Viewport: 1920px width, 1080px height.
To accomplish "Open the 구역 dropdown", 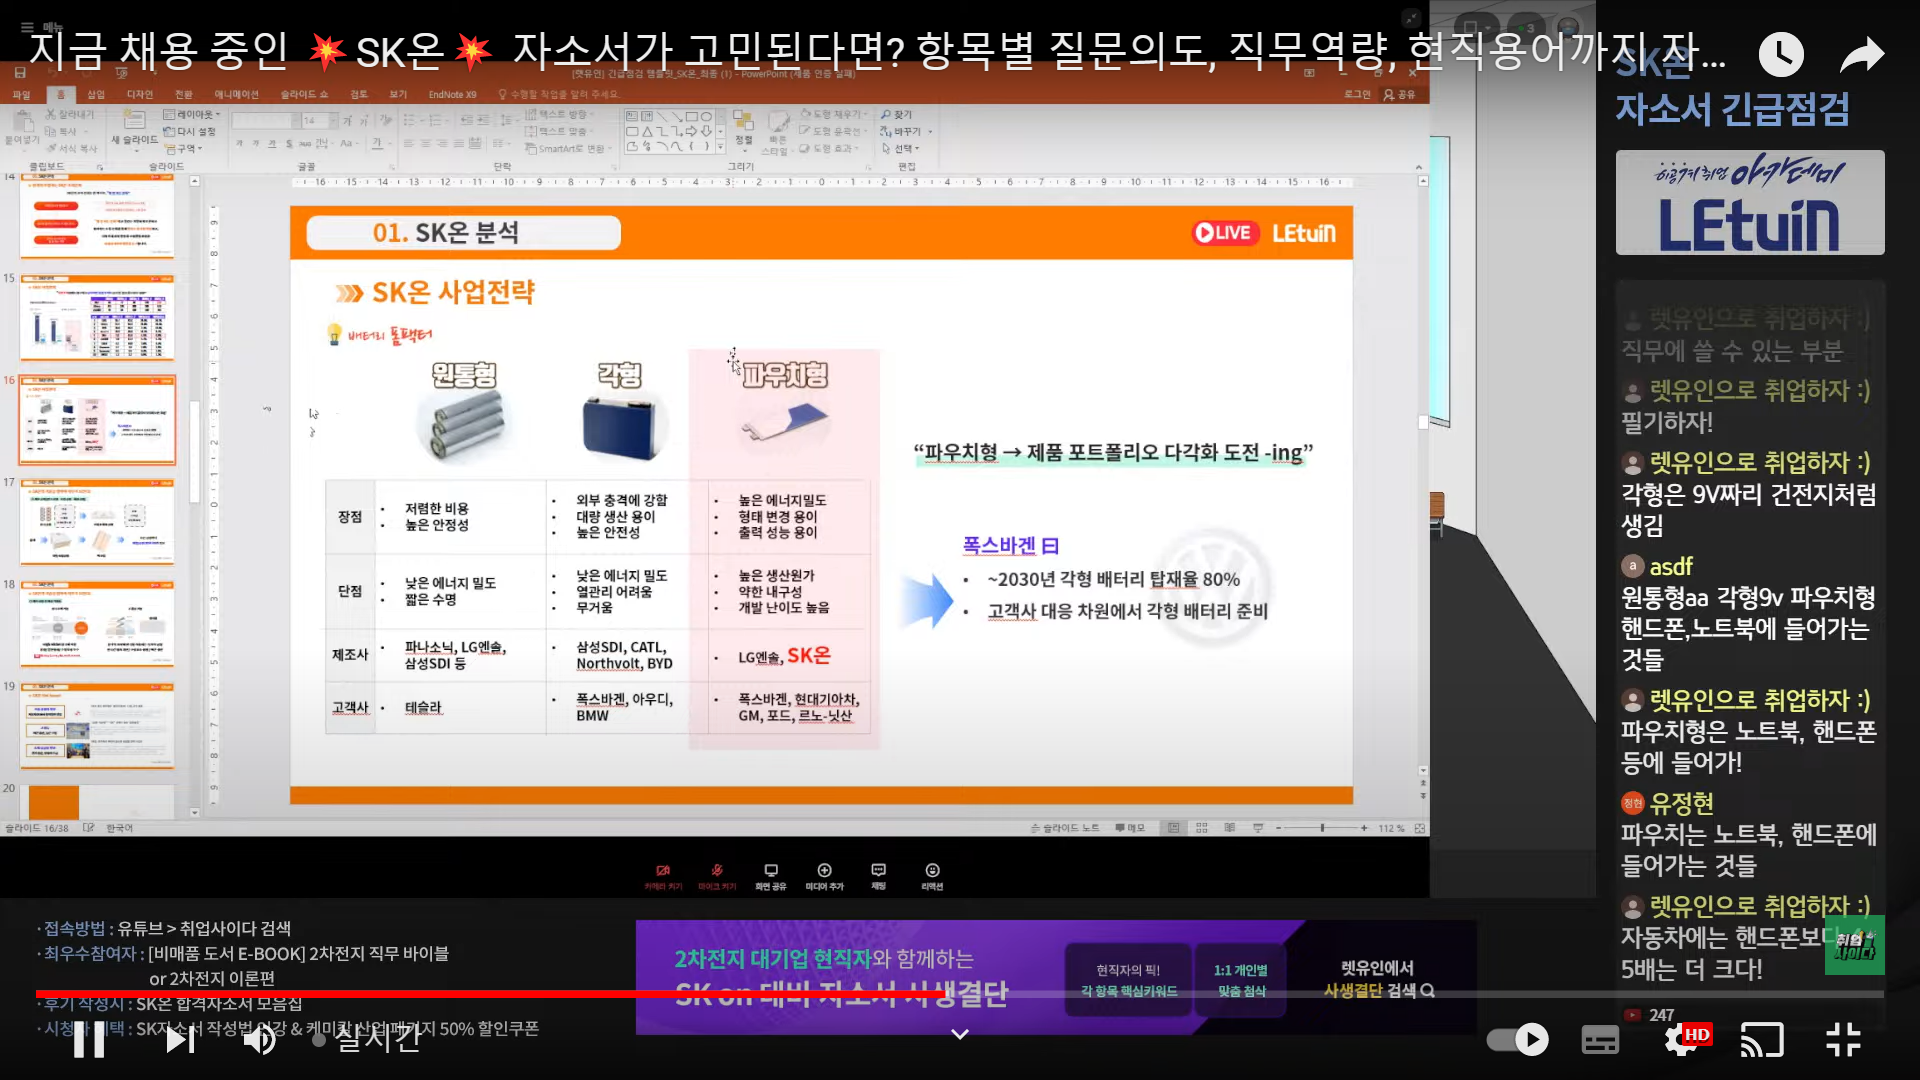I will tap(184, 148).
